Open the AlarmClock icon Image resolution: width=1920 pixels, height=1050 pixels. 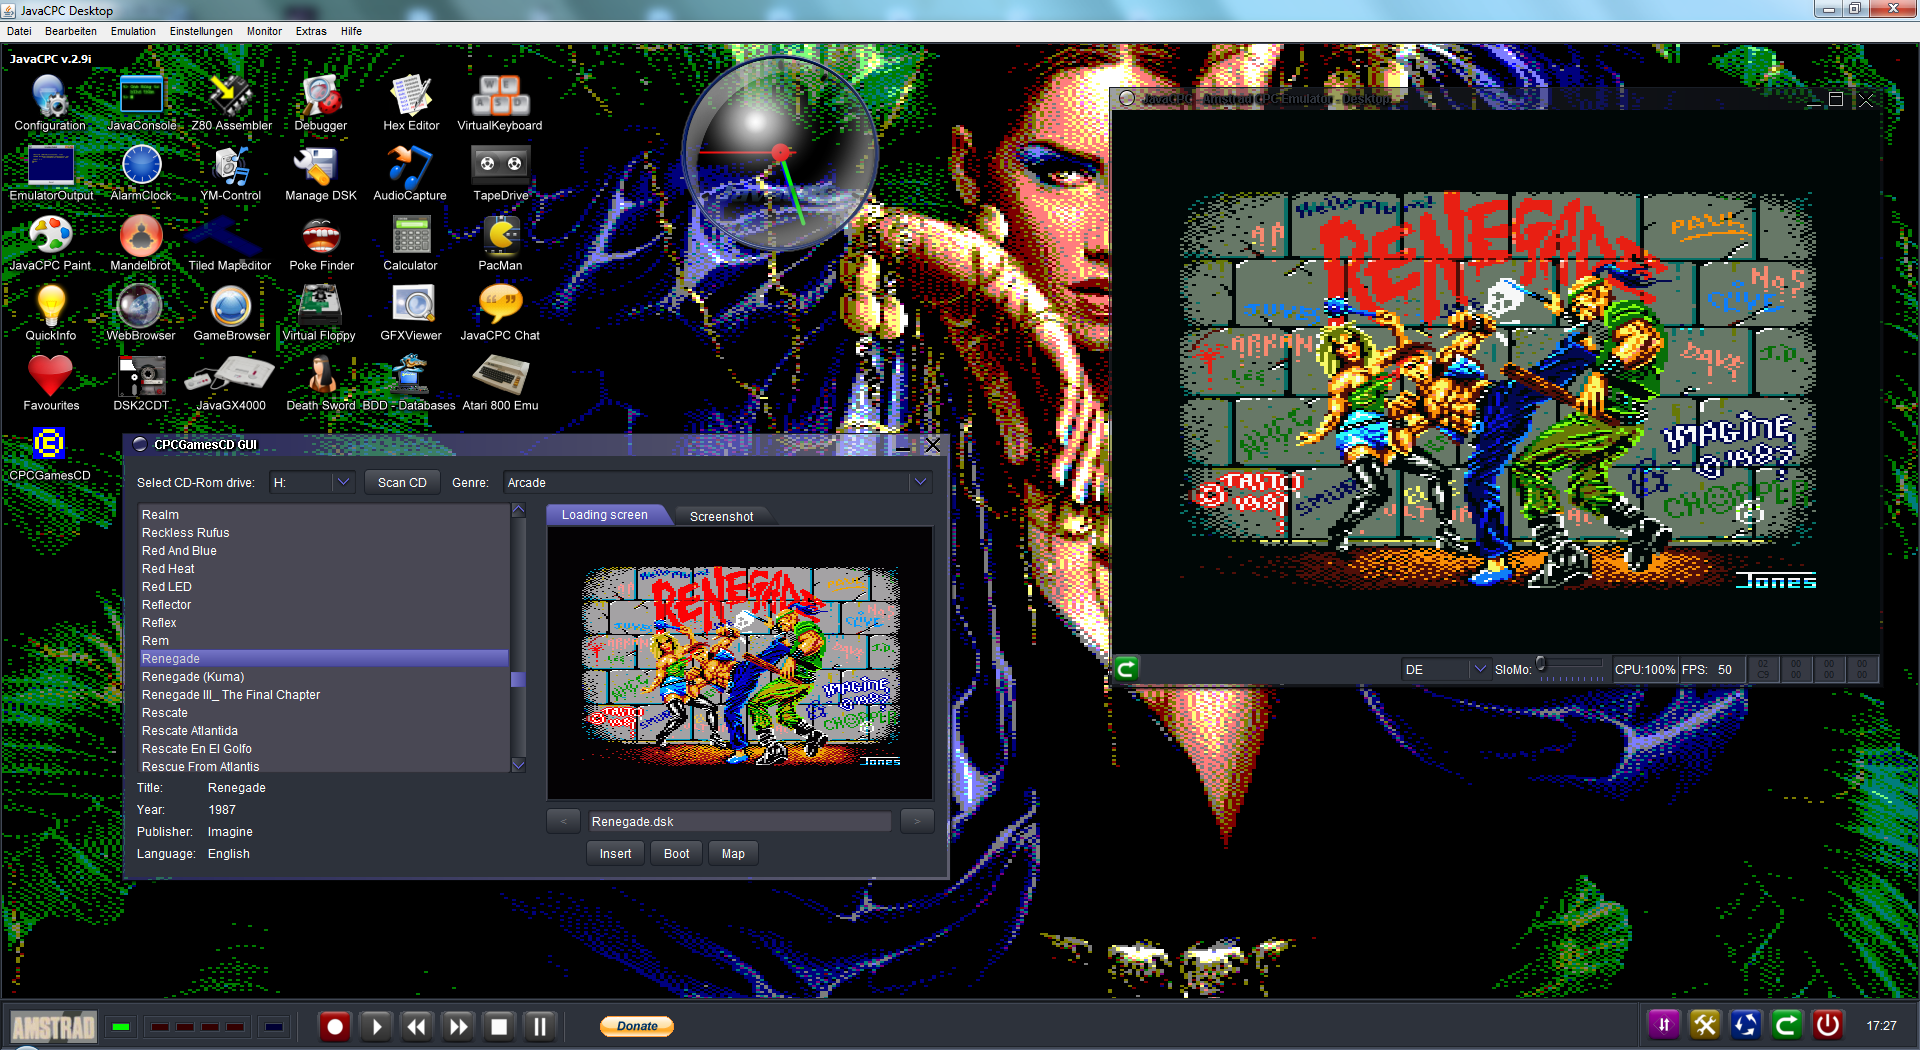click(x=141, y=173)
